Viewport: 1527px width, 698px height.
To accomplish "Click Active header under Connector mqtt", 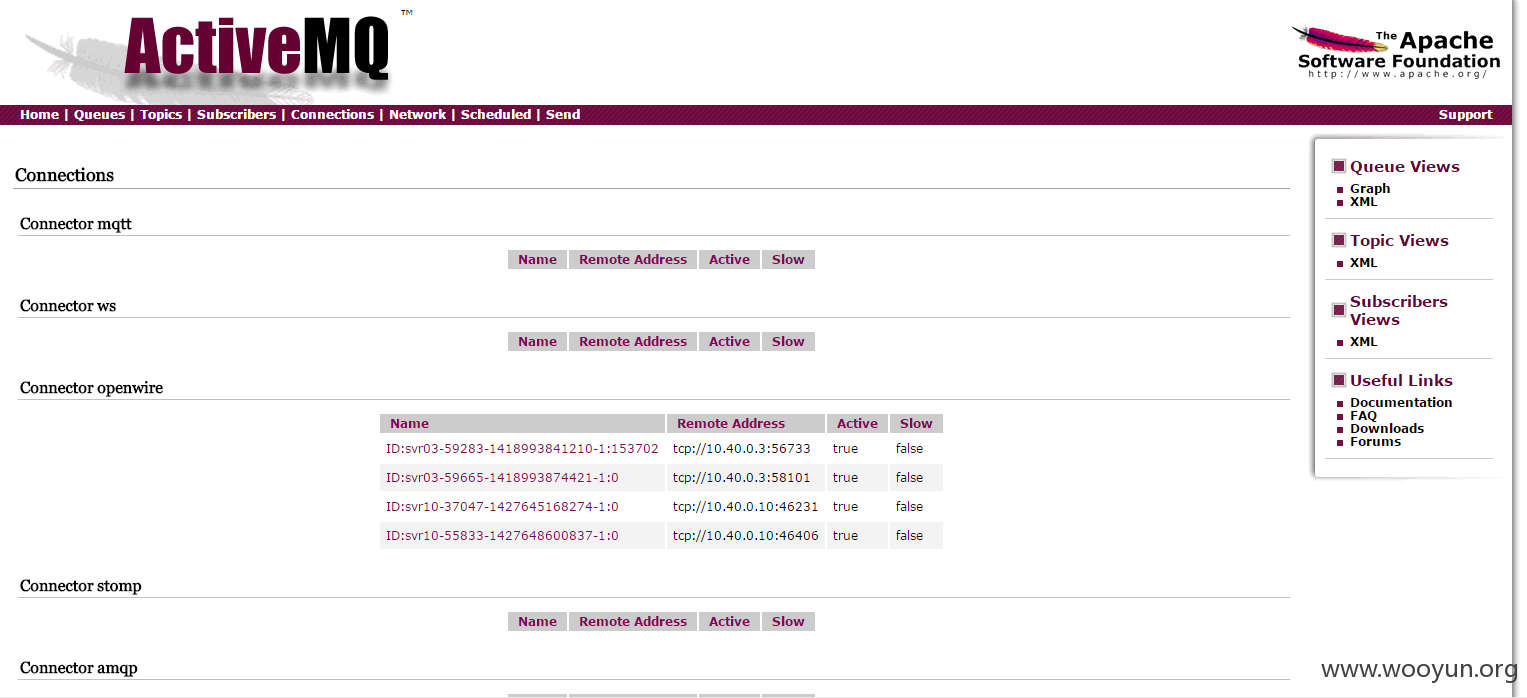I will 729,259.
